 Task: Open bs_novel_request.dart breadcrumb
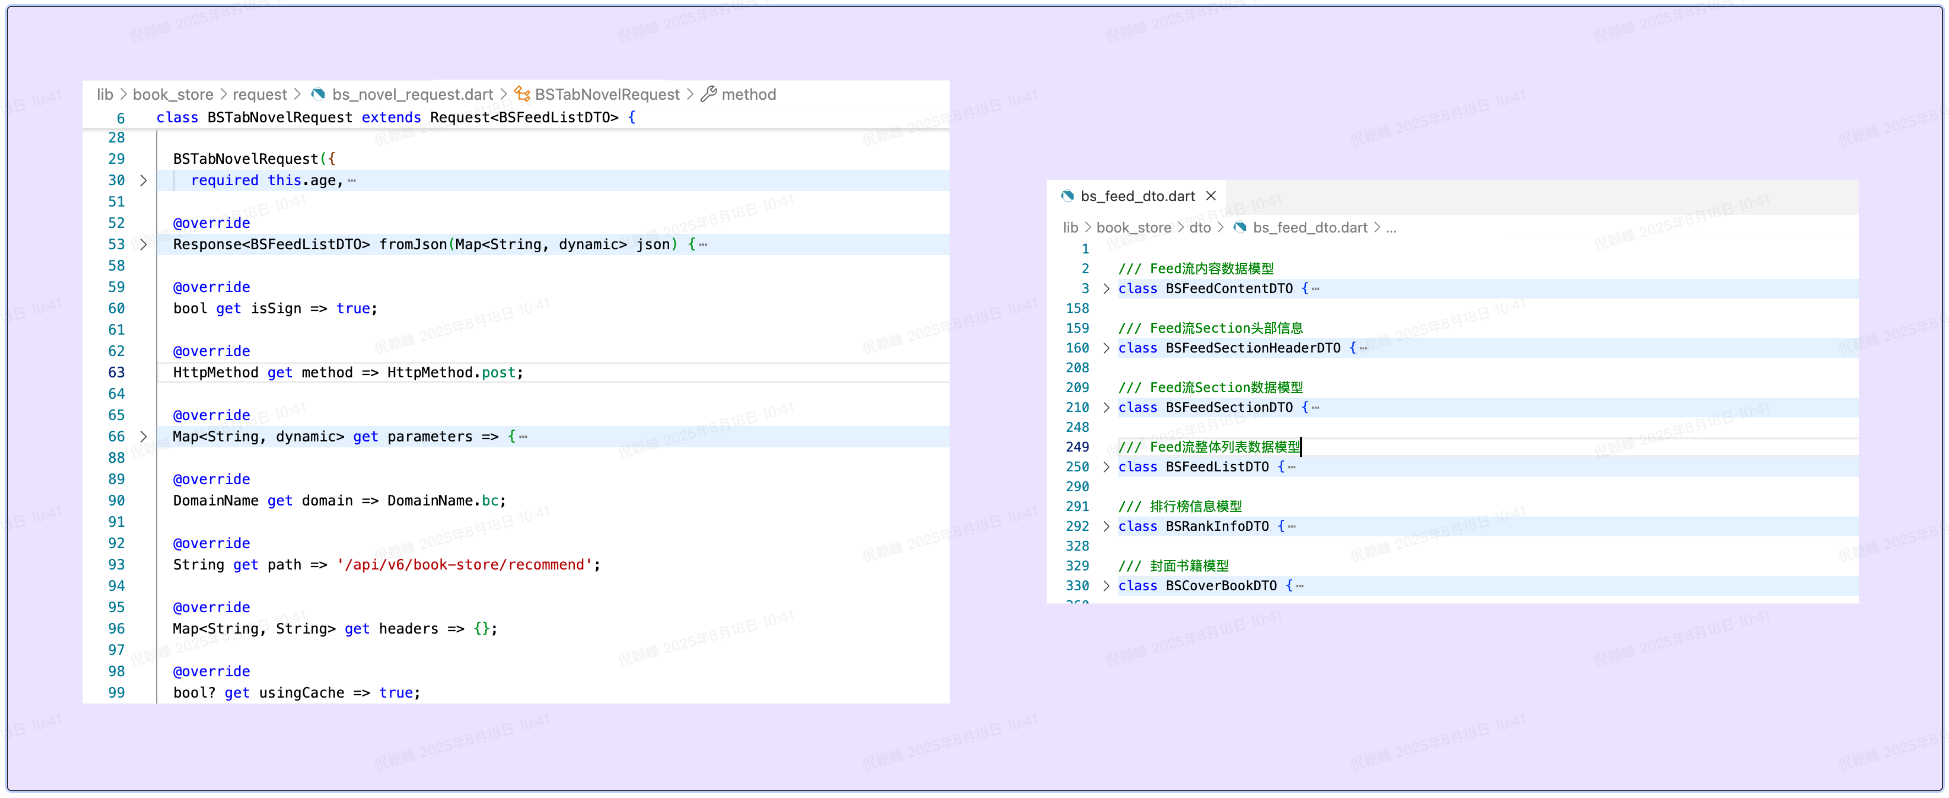[413, 94]
